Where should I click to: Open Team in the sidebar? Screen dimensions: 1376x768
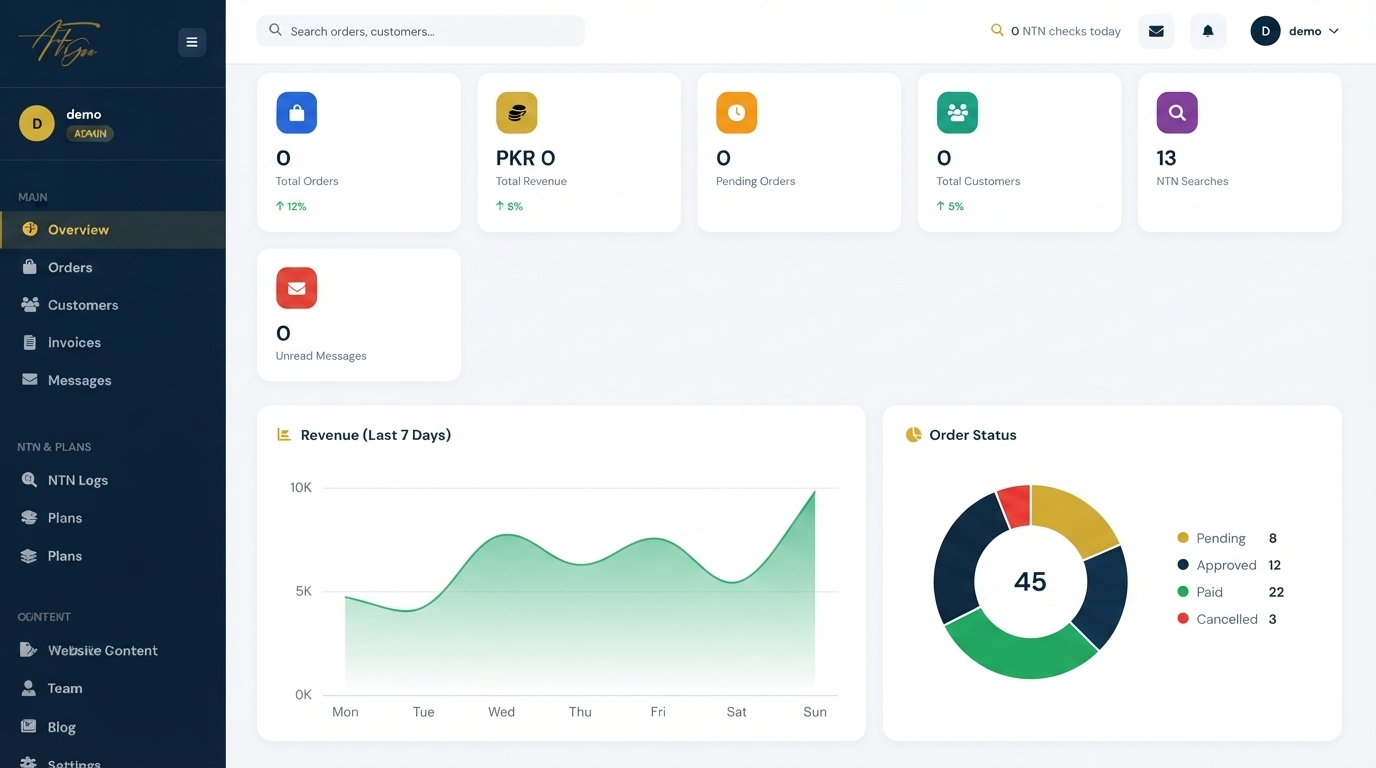(113, 689)
